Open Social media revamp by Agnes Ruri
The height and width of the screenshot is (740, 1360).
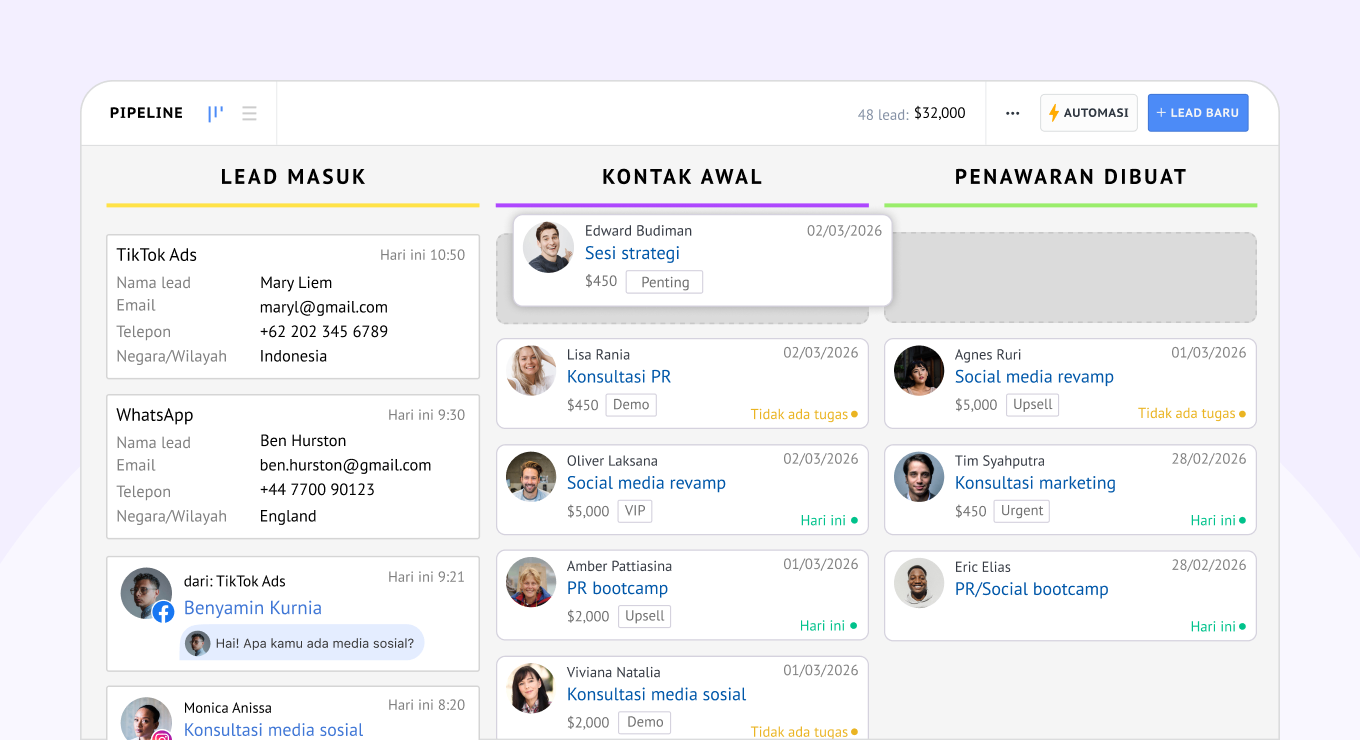pos(1033,377)
